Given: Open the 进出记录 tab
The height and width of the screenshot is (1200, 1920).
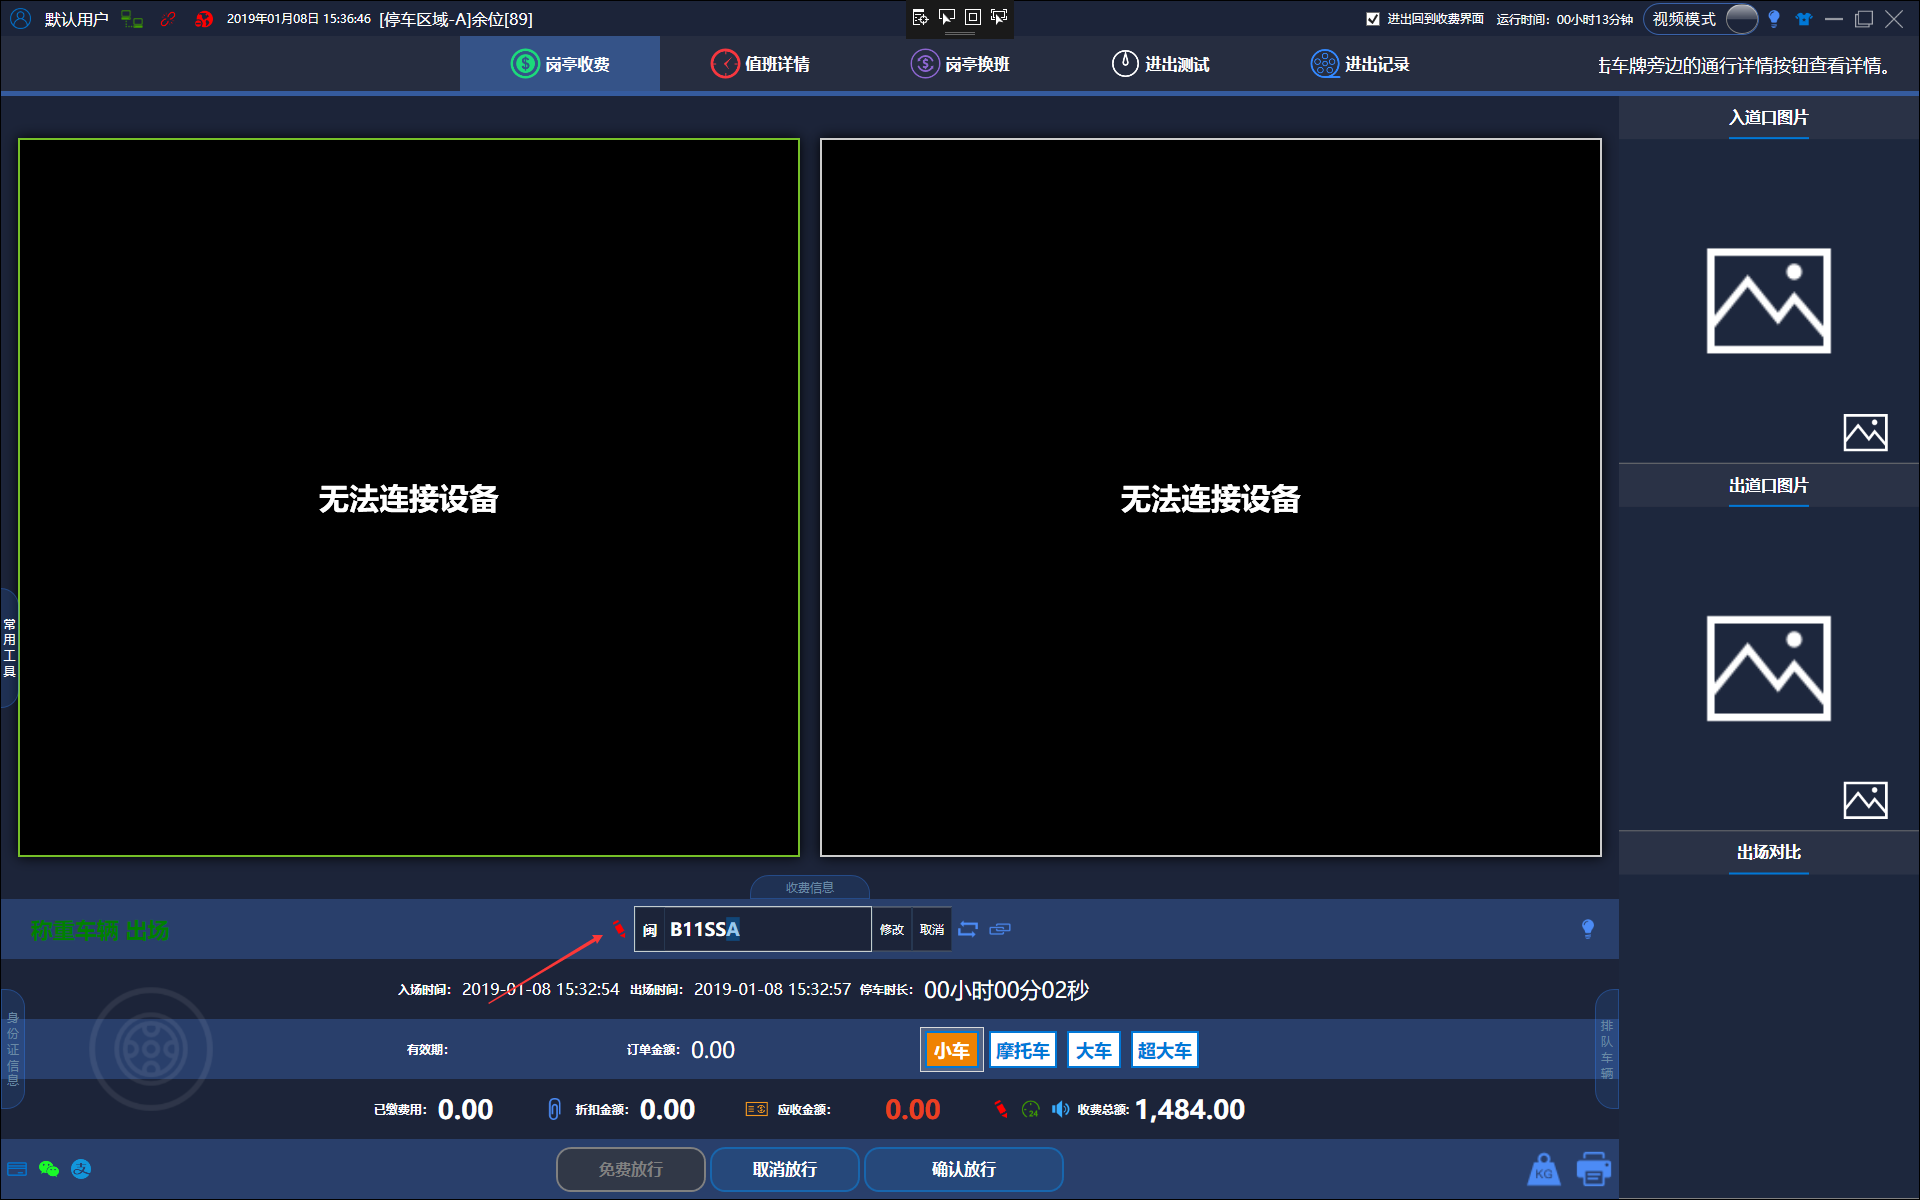Looking at the screenshot, I should point(1360,64).
